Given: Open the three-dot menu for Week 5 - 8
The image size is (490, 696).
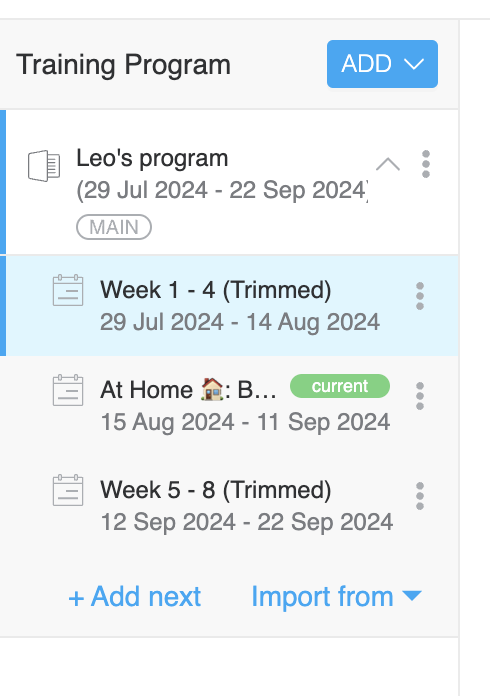Looking at the screenshot, I should click(x=420, y=496).
